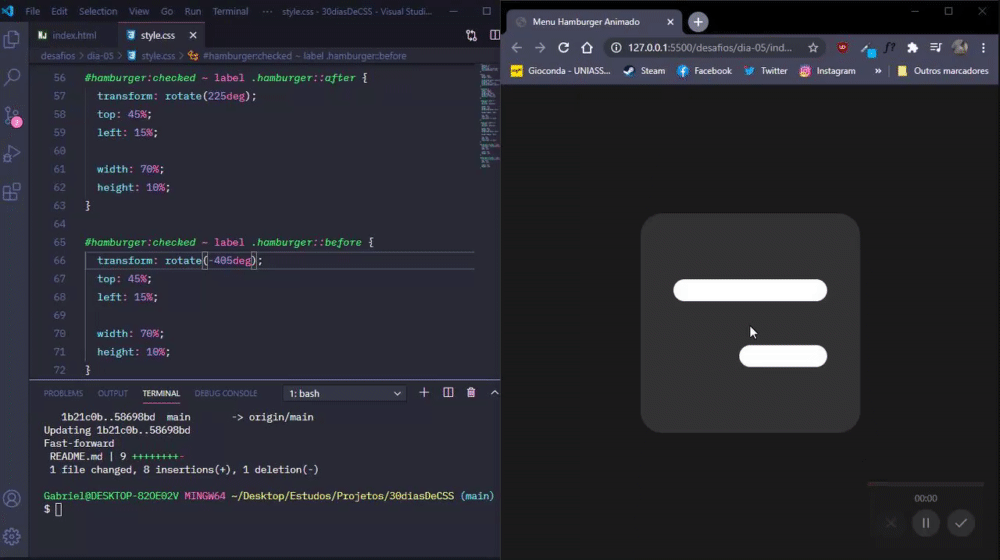Image resolution: width=1000 pixels, height=560 pixels.
Task: Open the Facebook bookmark
Action: [705, 71]
